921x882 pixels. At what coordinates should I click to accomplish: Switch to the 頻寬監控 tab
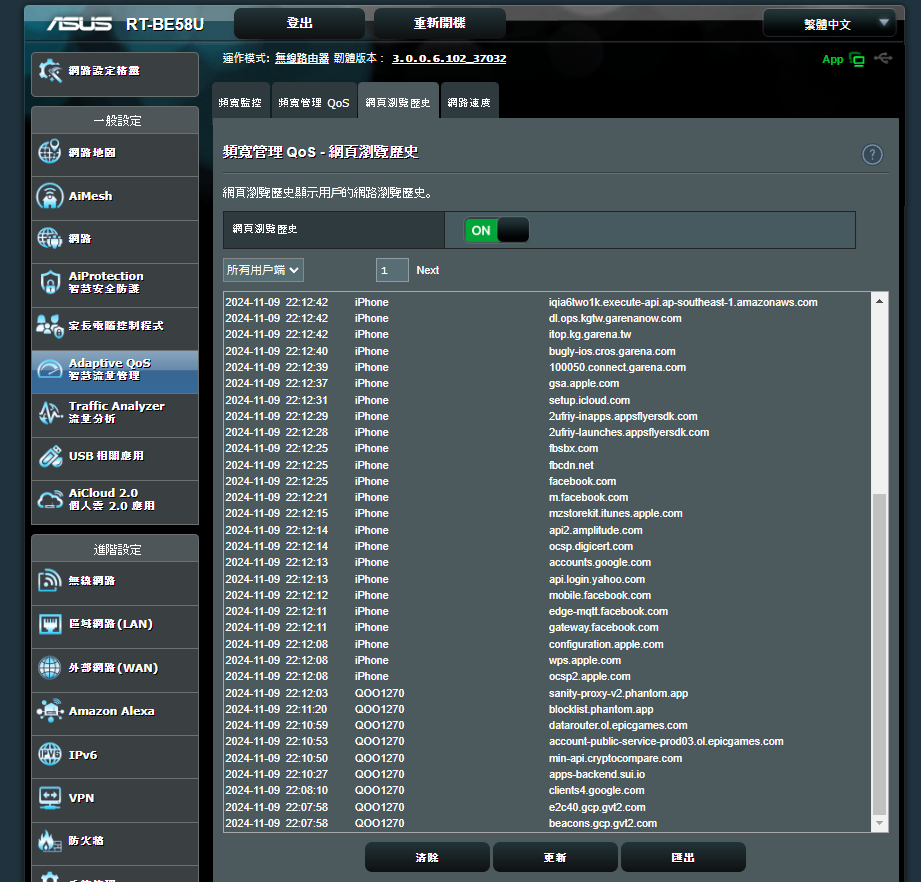[x=240, y=102]
